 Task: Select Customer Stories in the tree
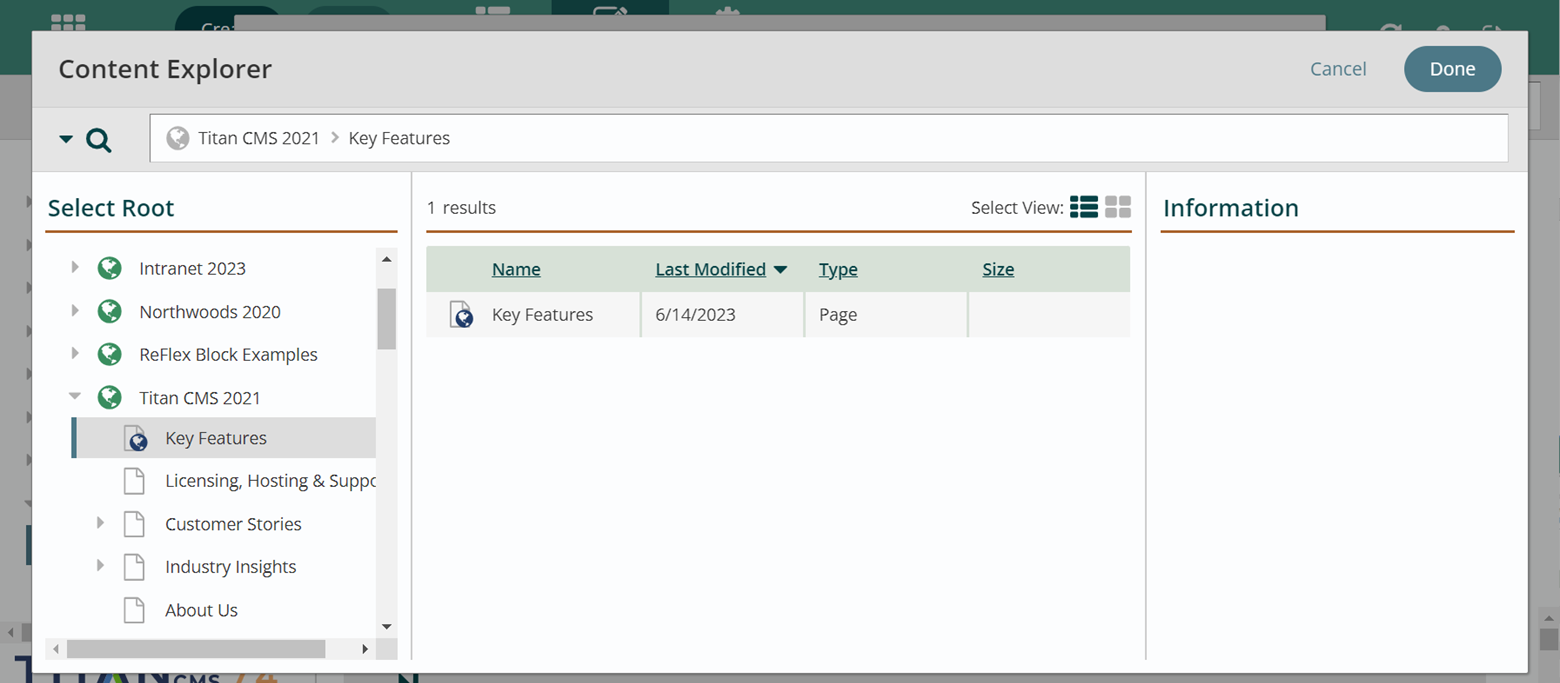click(x=233, y=524)
